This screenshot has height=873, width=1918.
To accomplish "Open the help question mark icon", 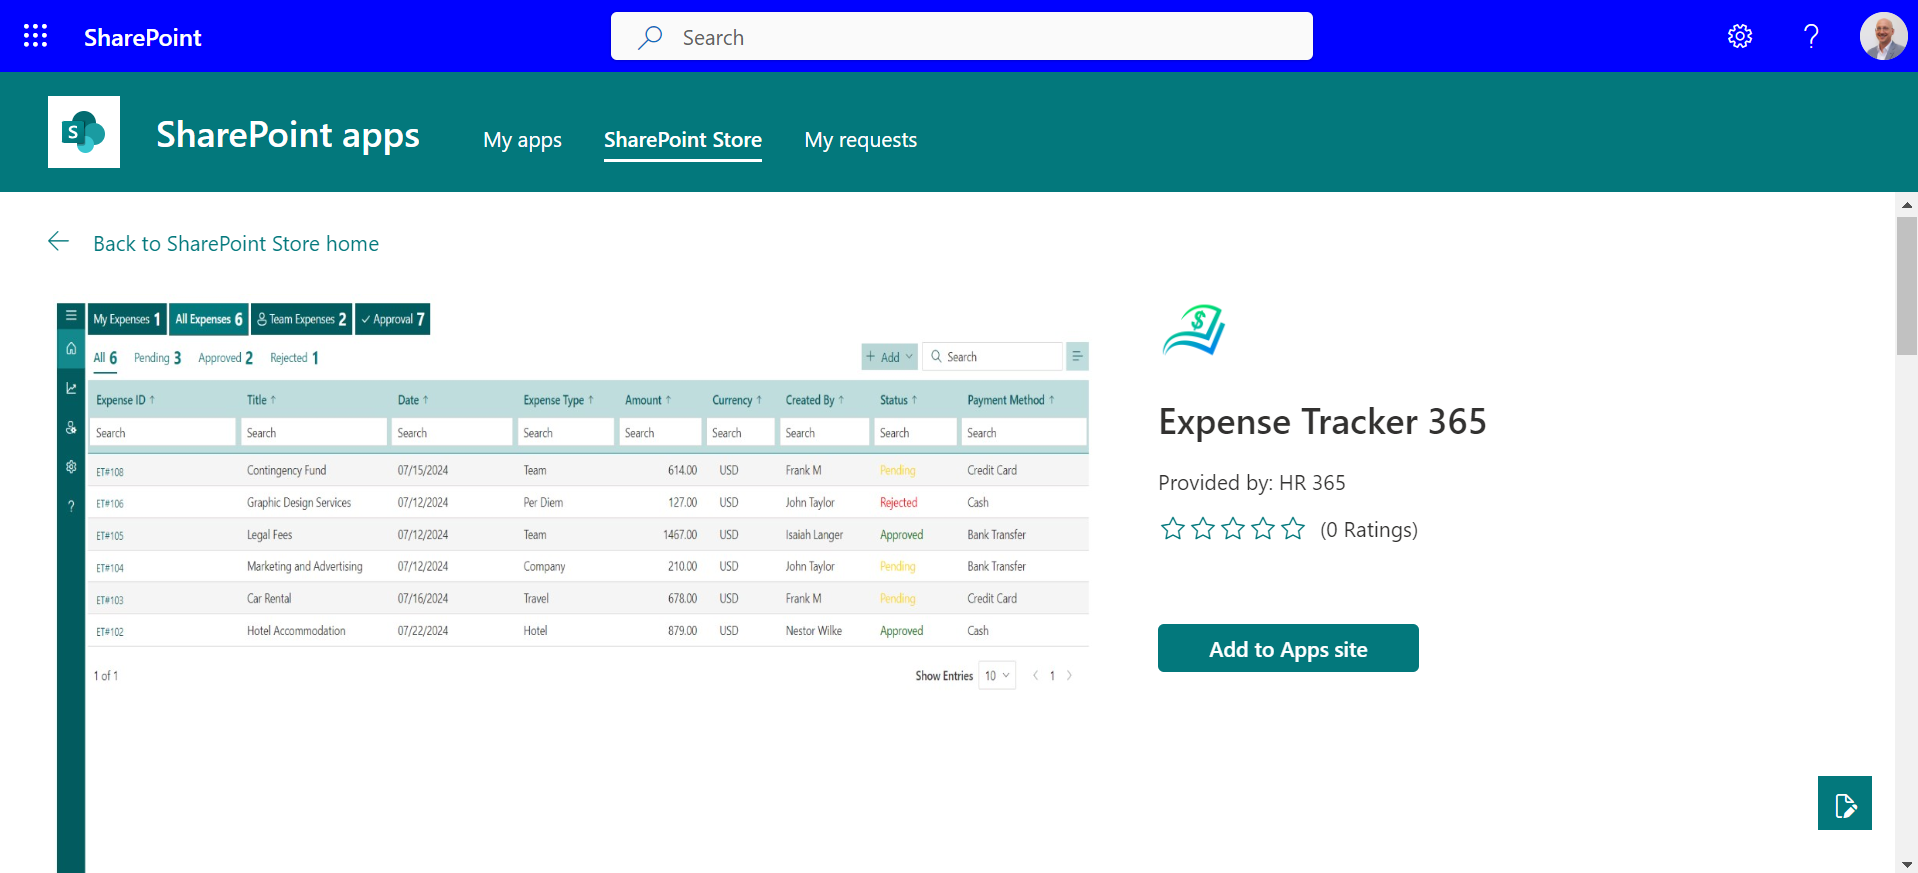I will (1811, 36).
